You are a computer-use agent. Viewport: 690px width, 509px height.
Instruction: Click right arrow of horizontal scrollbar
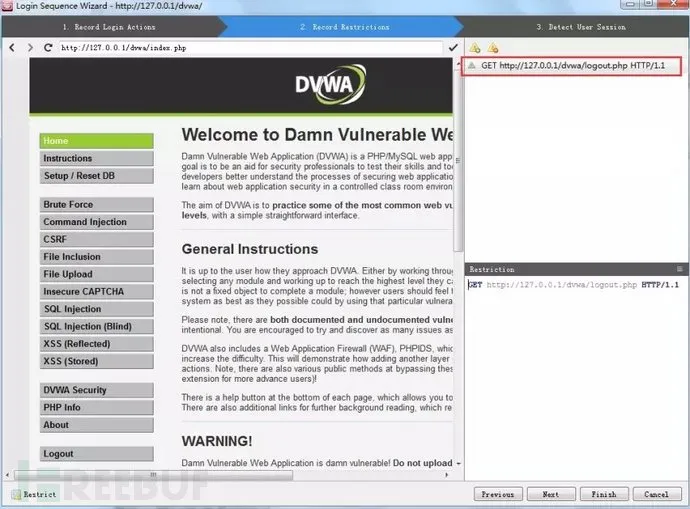(447, 475)
